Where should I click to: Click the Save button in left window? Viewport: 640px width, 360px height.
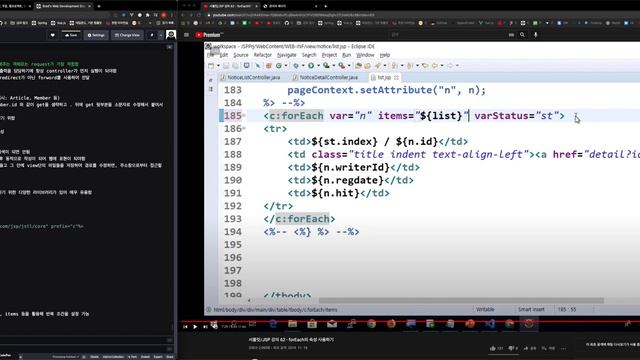pyautogui.click(x=71, y=36)
